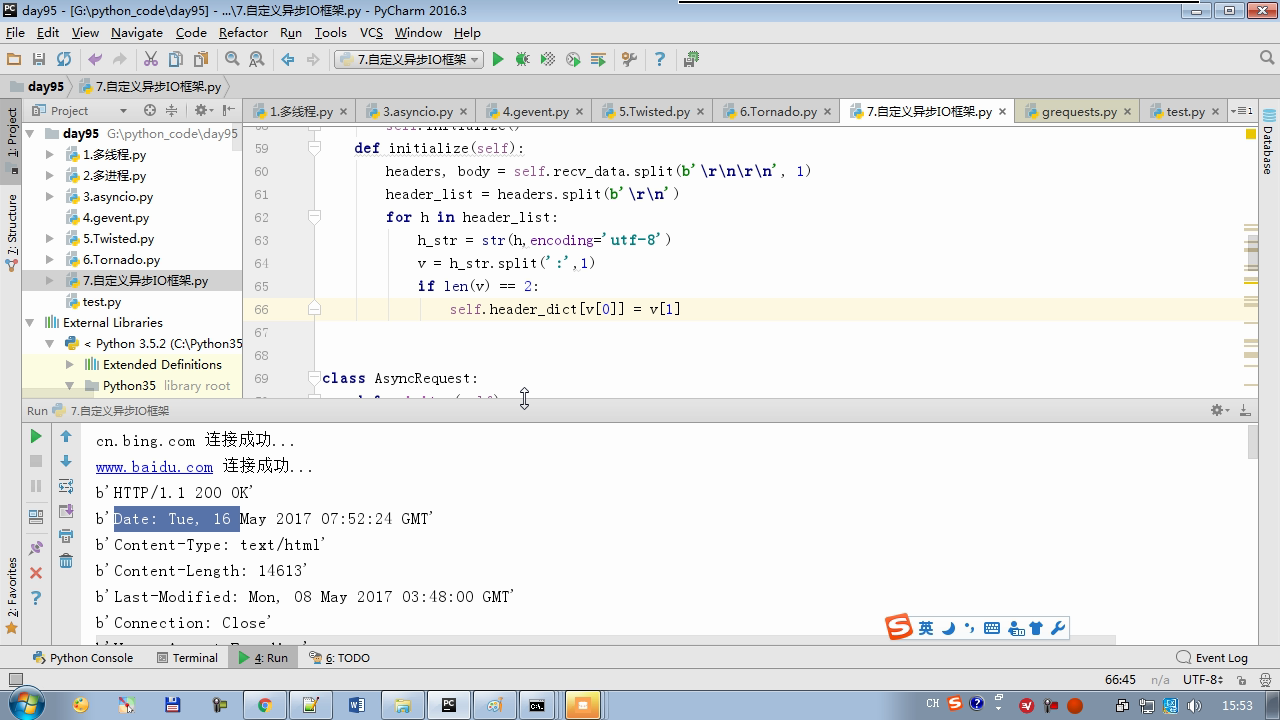
Task: Toggle soft-wrap in the Run console
Action: pyautogui.click(x=66, y=486)
